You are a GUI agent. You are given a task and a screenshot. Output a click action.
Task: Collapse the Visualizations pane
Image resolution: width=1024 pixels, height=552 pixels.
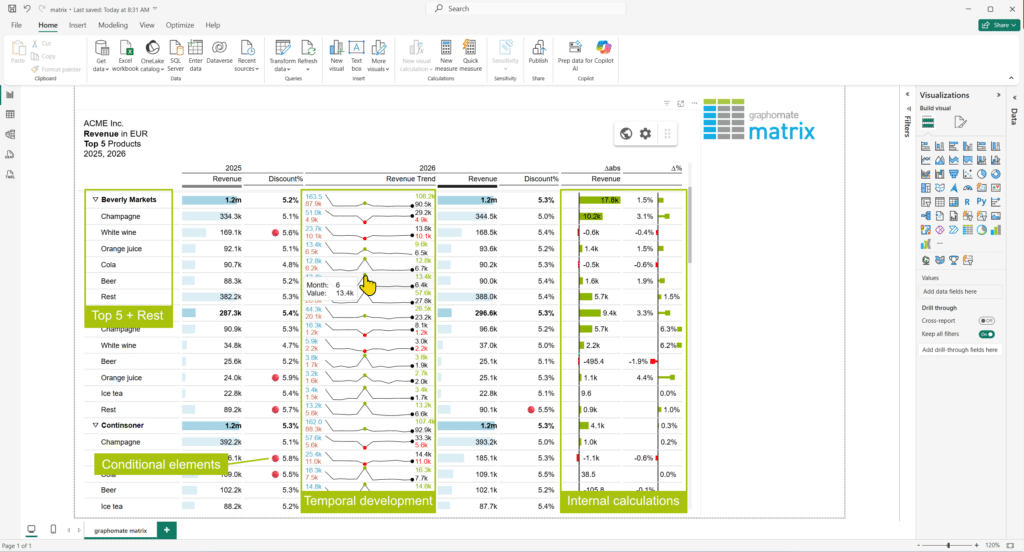click(999, 95)
